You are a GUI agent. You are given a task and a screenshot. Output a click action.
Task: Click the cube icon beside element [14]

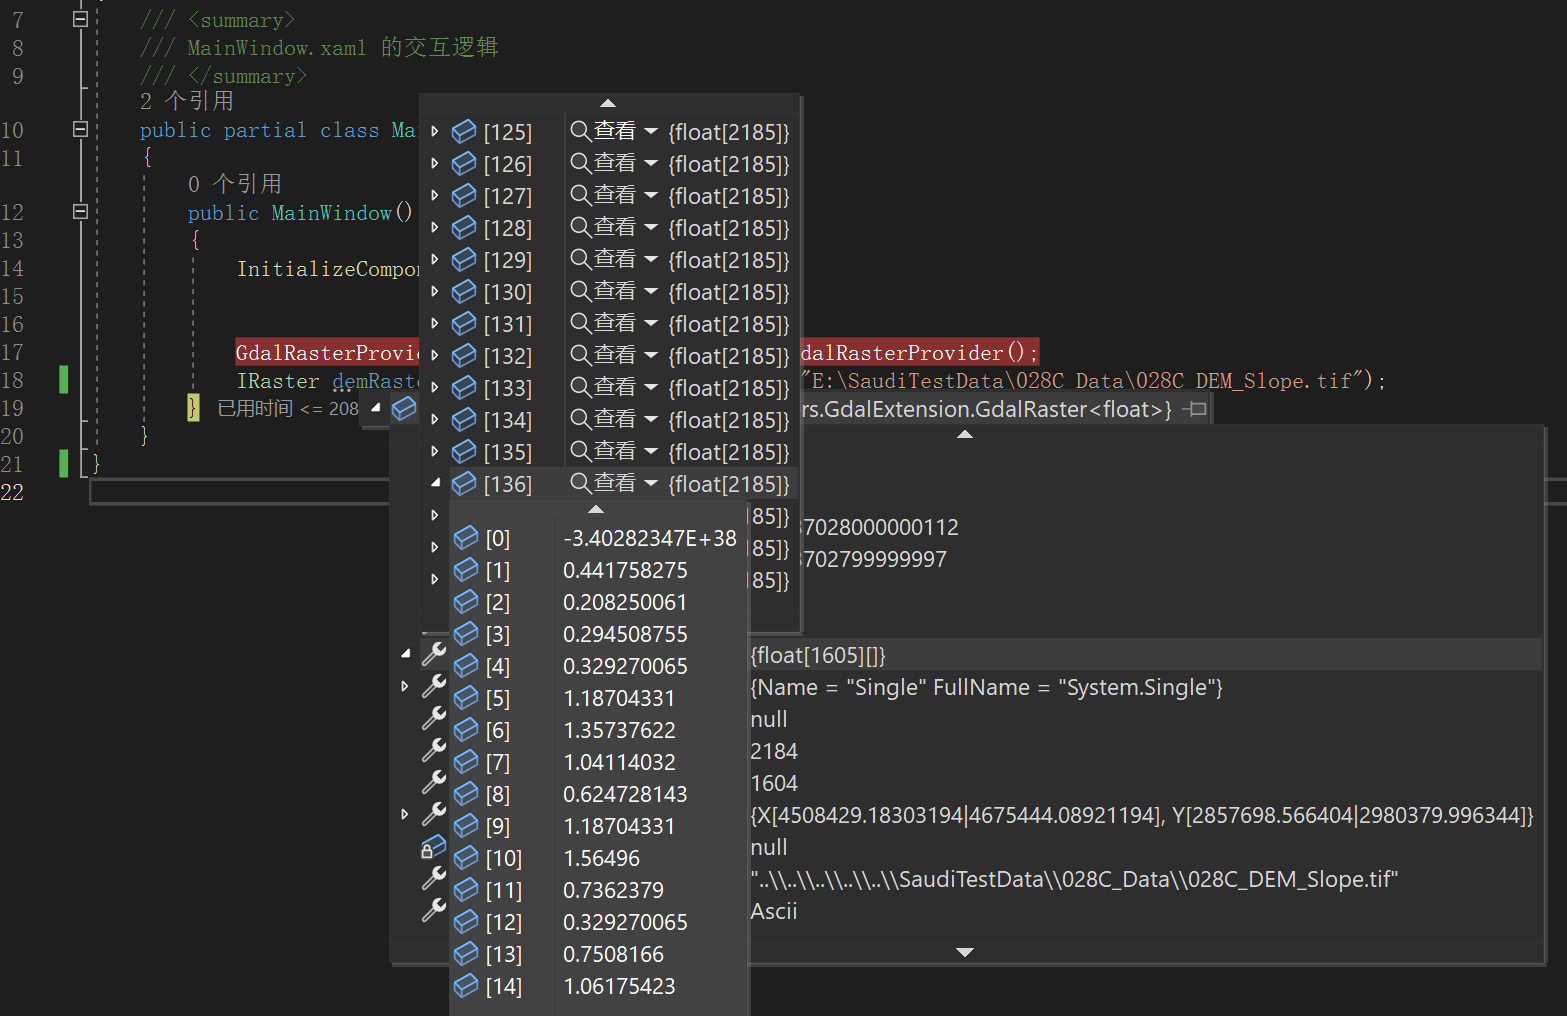466,986
